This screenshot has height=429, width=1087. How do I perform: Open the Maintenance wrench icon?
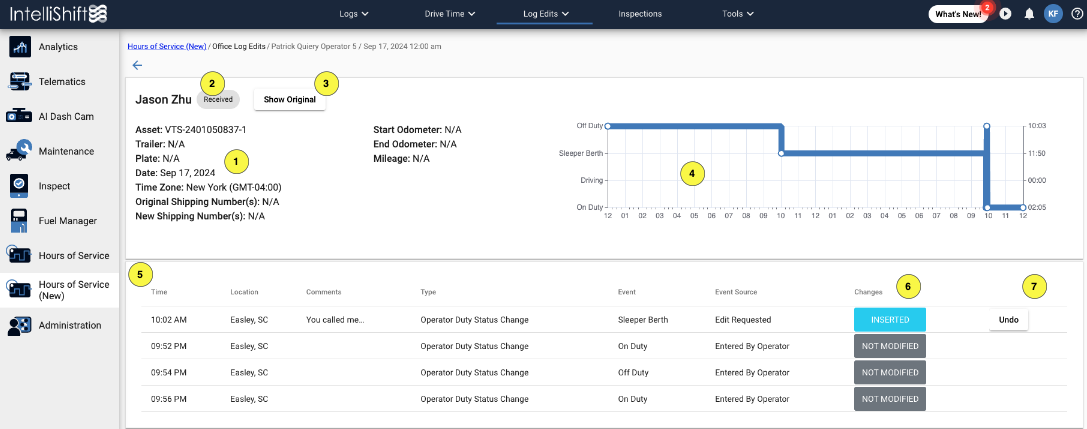click(19, 151)
